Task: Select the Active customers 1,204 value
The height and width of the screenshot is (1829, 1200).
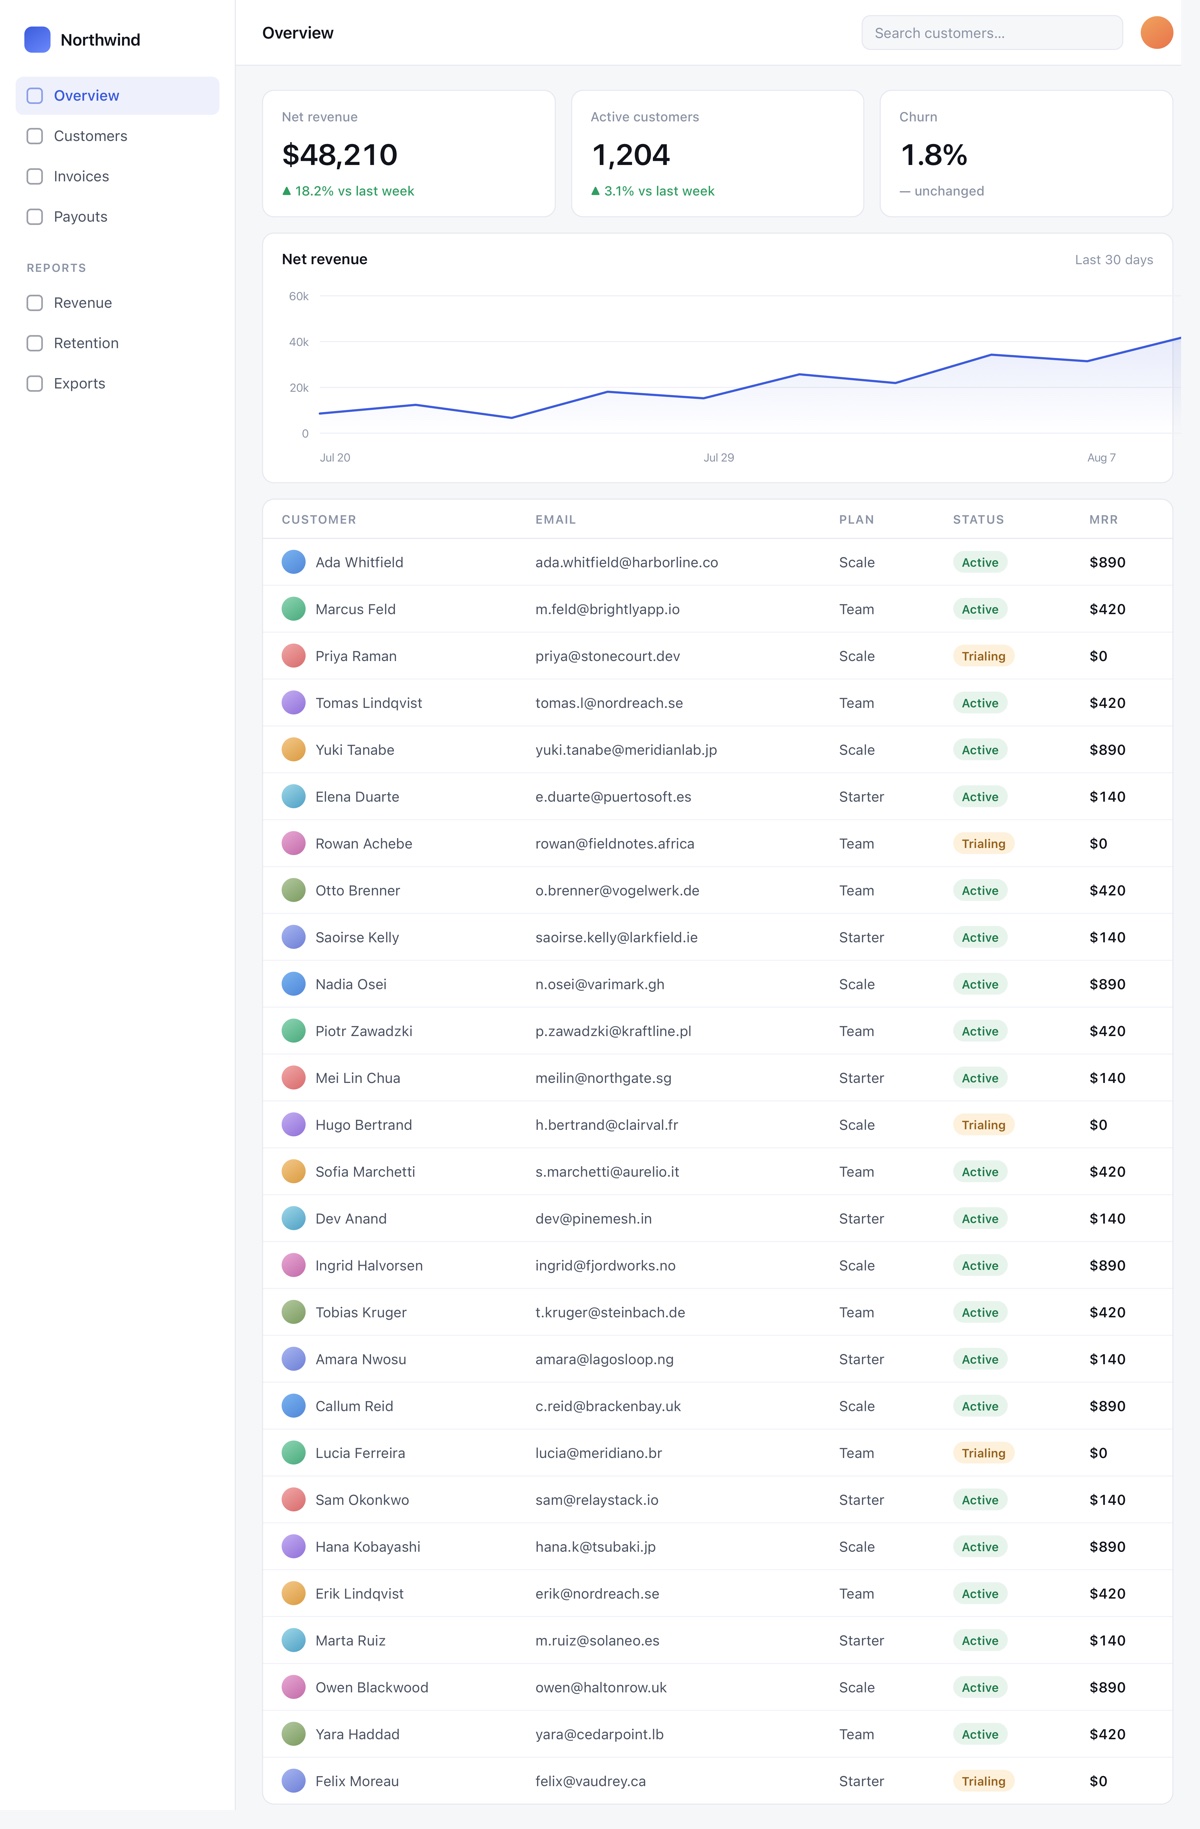Action: 631,155
